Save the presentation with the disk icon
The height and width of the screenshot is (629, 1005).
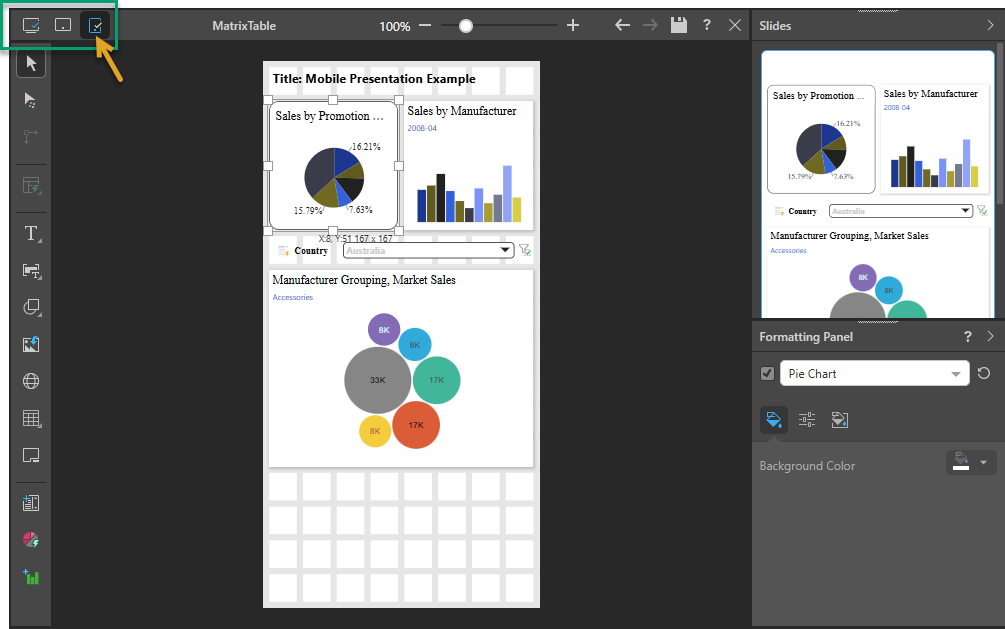[679, 25]
